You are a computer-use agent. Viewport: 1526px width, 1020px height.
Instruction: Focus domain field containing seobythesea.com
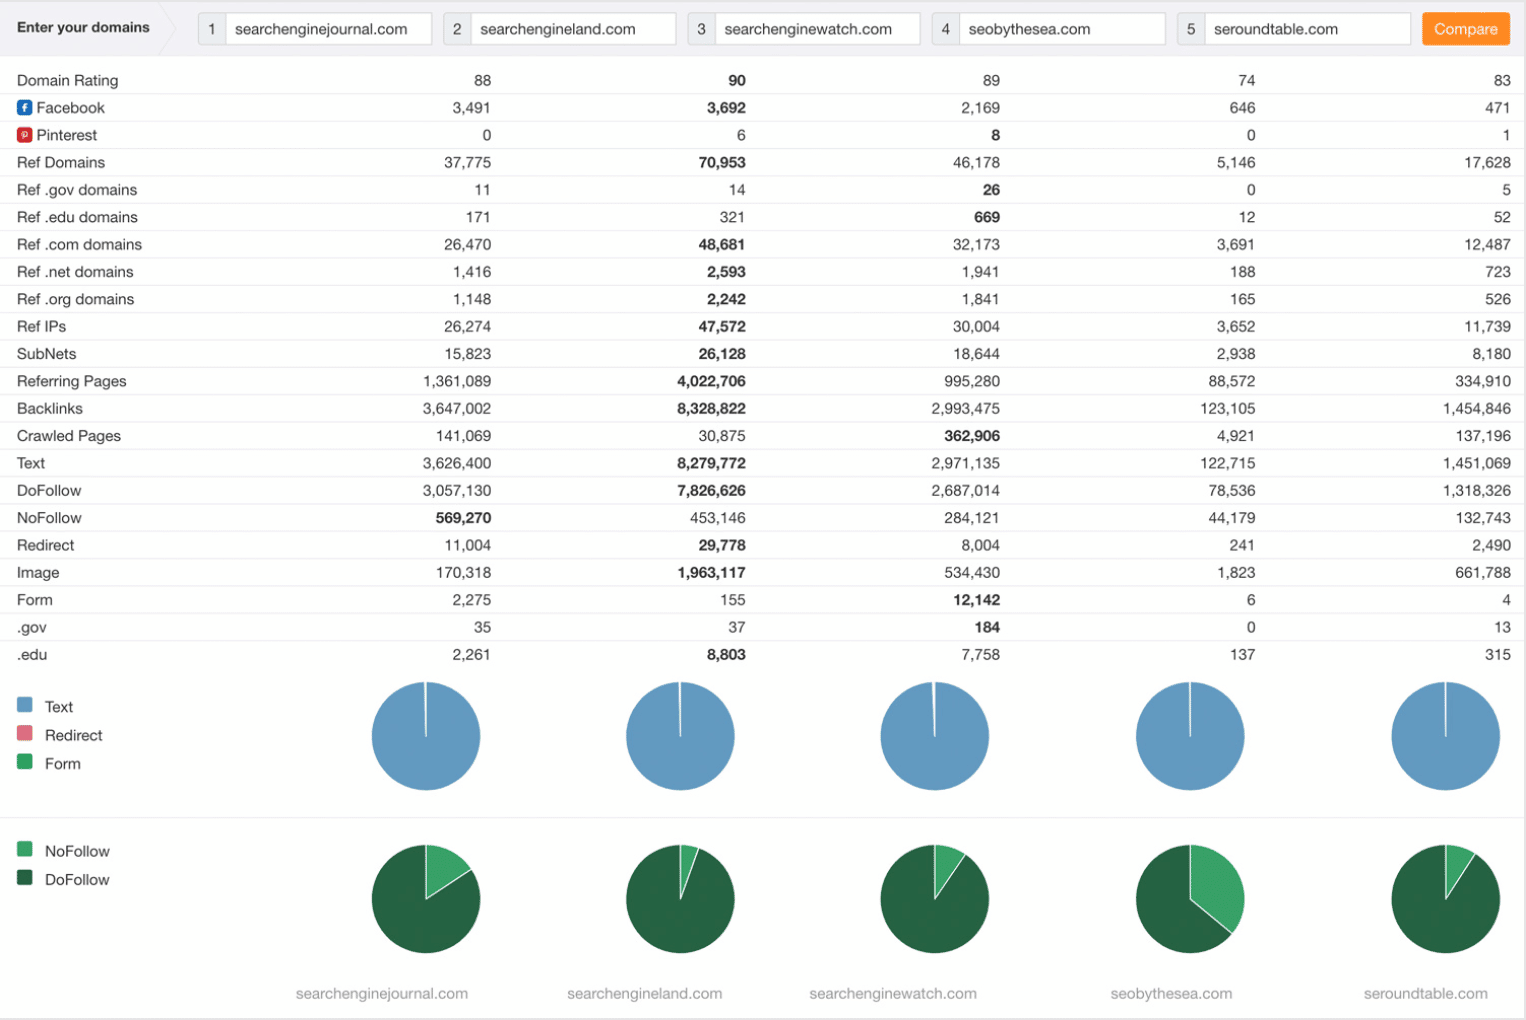pyautogui.click(x=1062, y=29)
